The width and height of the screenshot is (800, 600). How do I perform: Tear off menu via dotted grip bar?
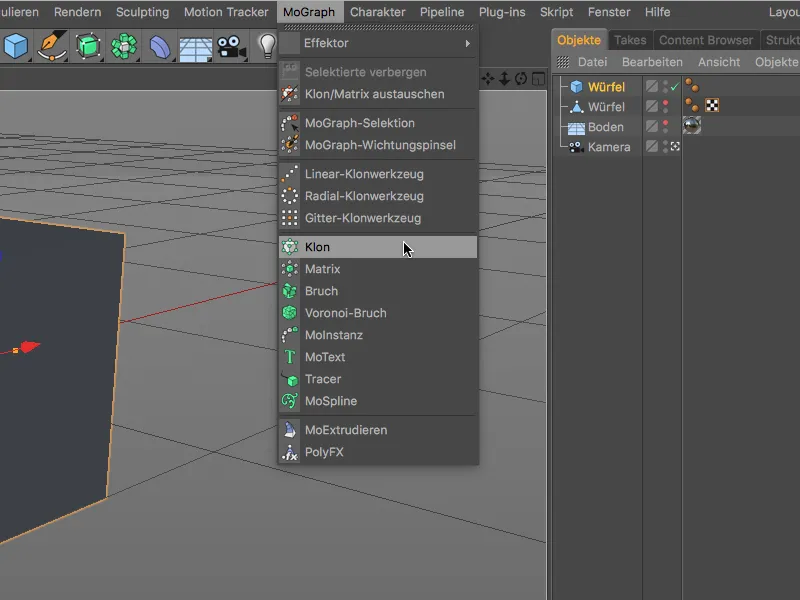(378, 27)
